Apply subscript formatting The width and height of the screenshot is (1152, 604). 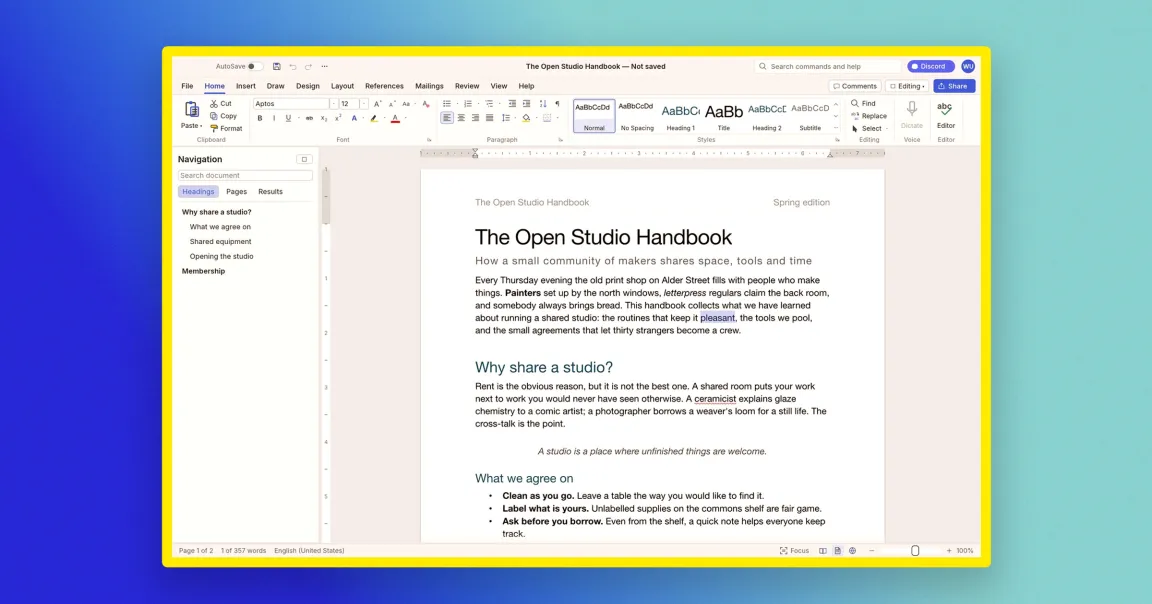tap(324, 118)
